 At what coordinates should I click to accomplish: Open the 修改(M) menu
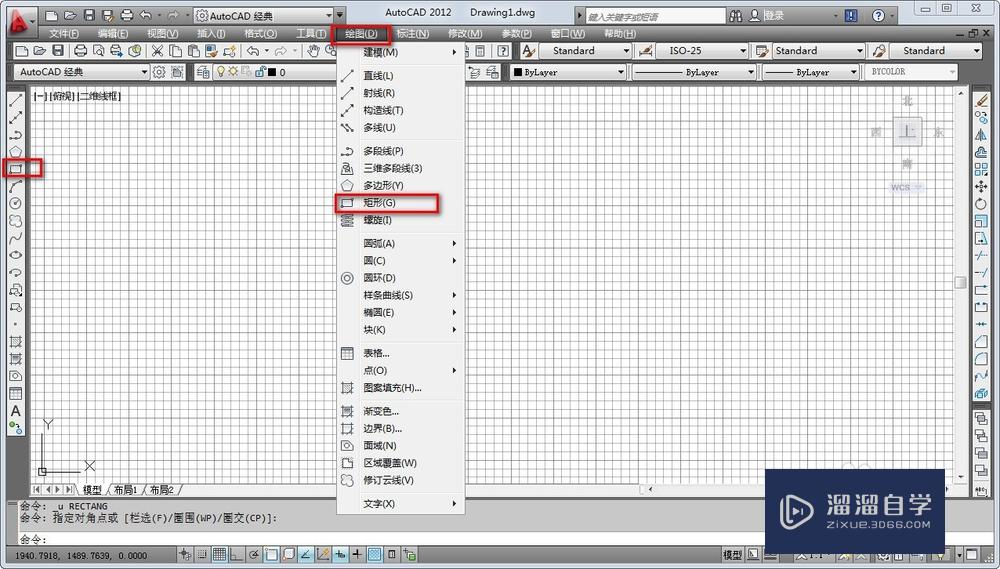pyautogui.click(x=464, y=33)
